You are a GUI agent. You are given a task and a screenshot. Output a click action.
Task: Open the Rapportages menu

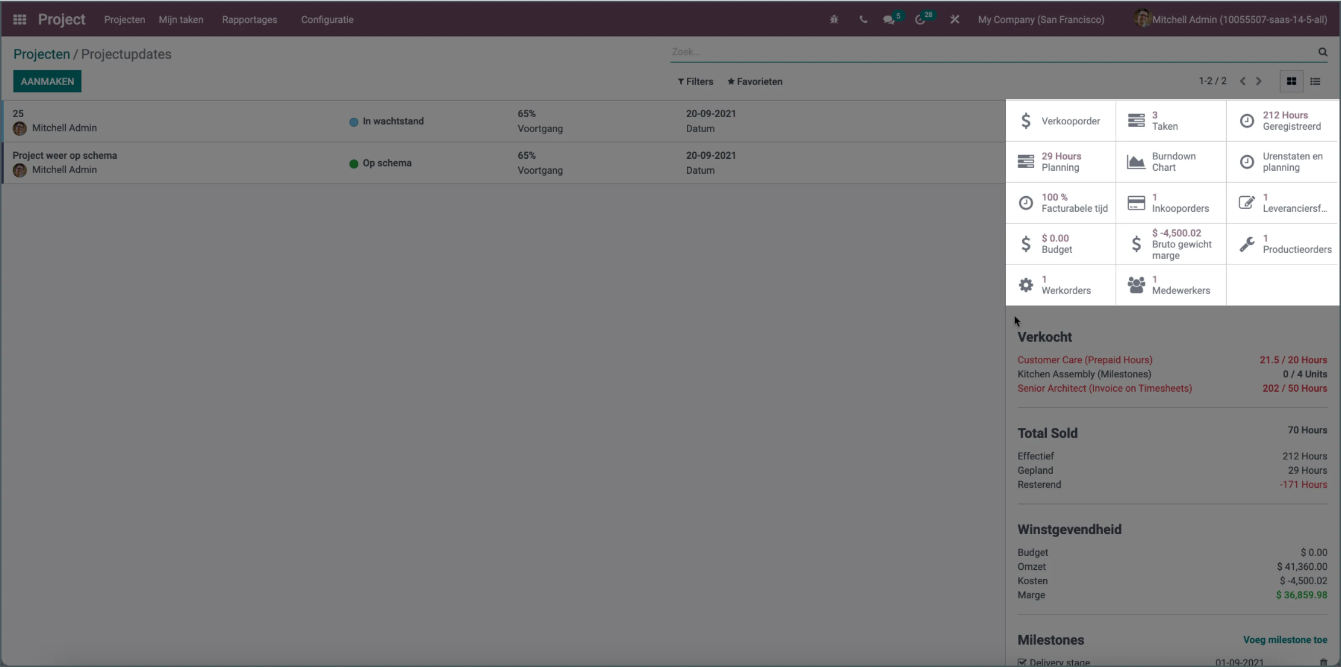249,20
